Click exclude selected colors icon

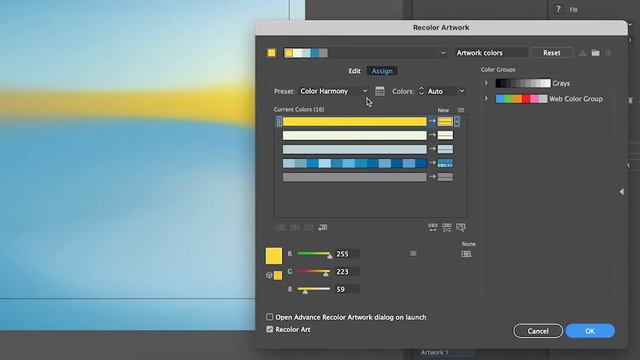click(309, 227)
